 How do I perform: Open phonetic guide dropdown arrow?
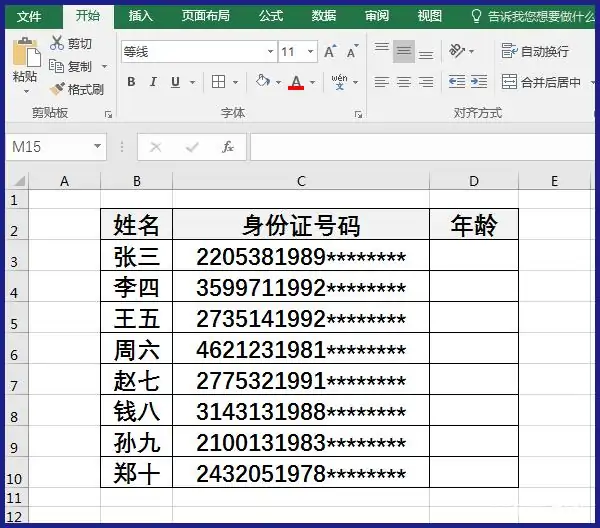point(355,82)
